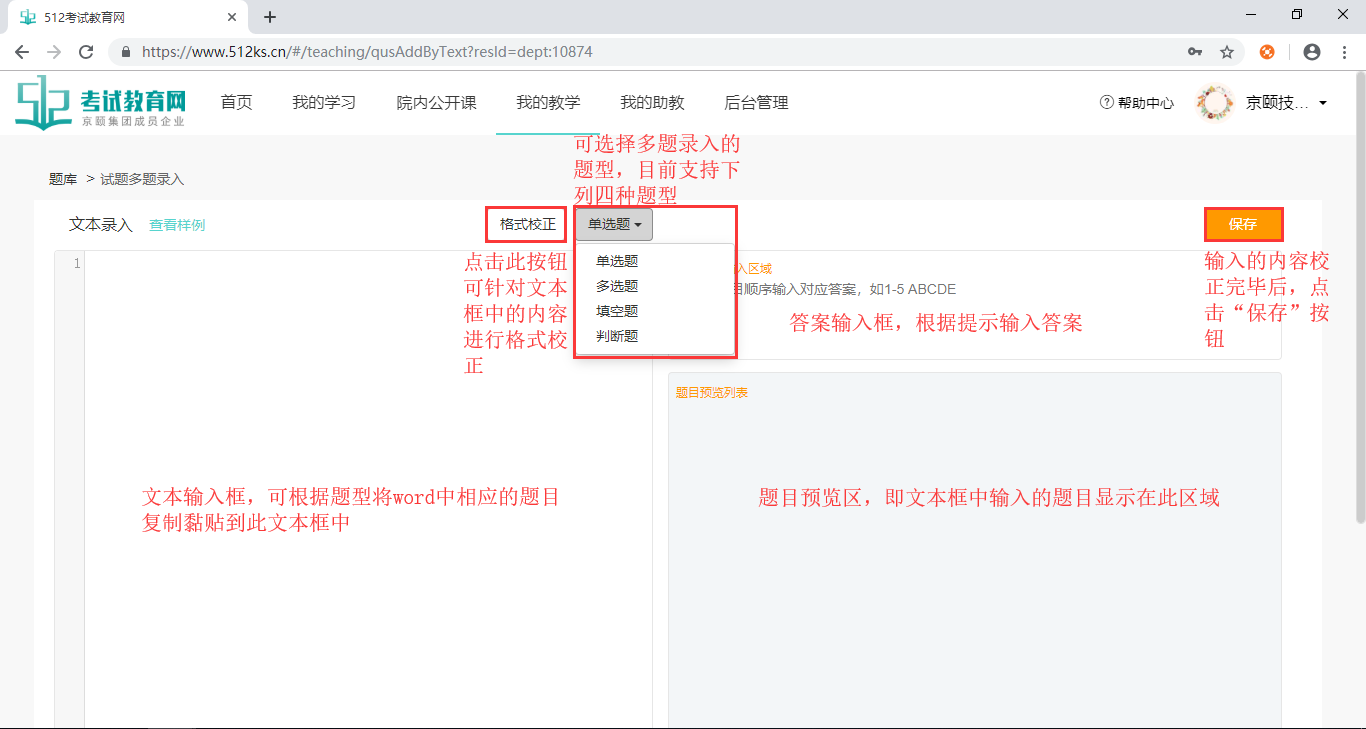Expand the 京颐技… account dropdown arrow
The width and height of the screenshot is (1366, 729).
1323,103
